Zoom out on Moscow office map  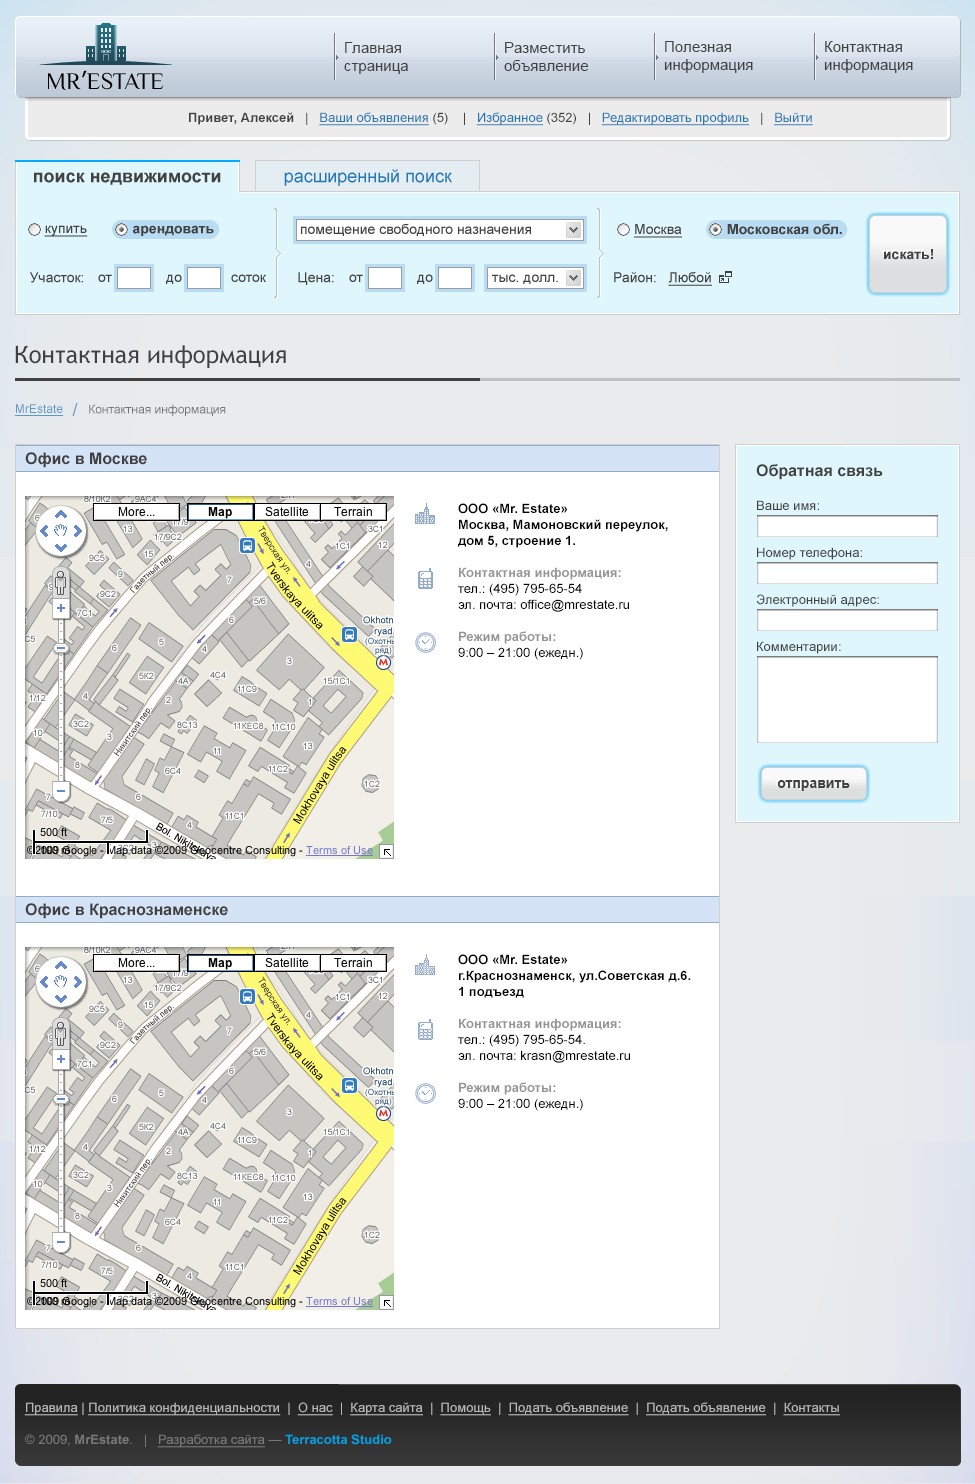pyautogui.click(x=60, y=791)
